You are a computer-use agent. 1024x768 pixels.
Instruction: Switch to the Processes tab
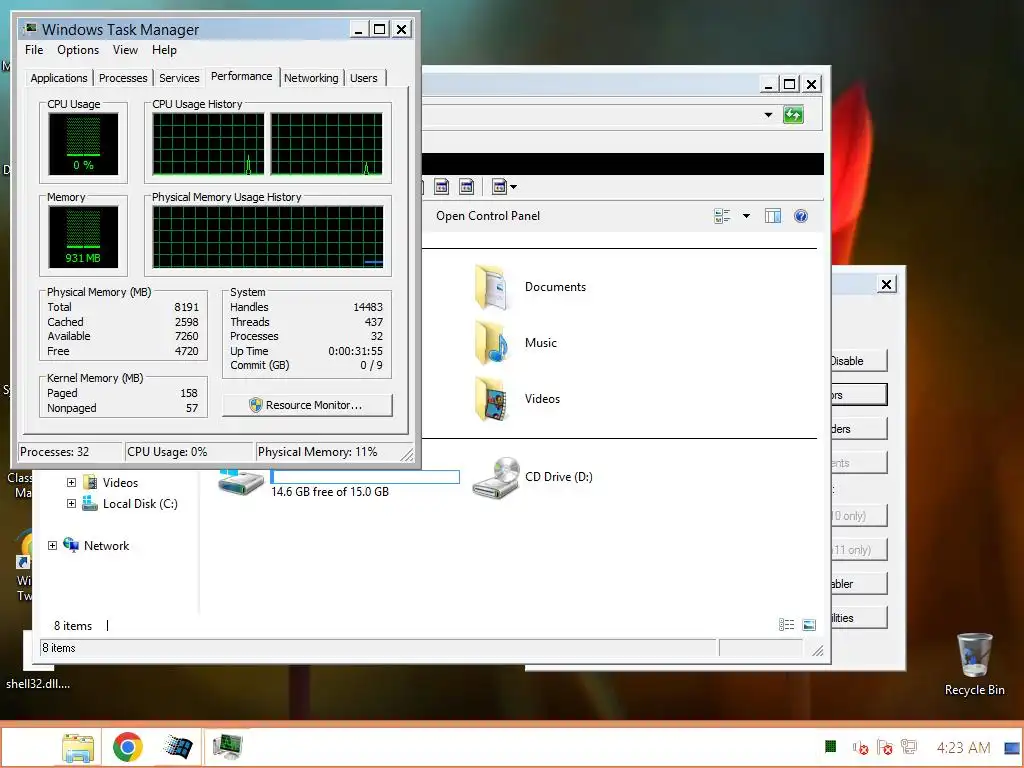click(x=123, y=78)
